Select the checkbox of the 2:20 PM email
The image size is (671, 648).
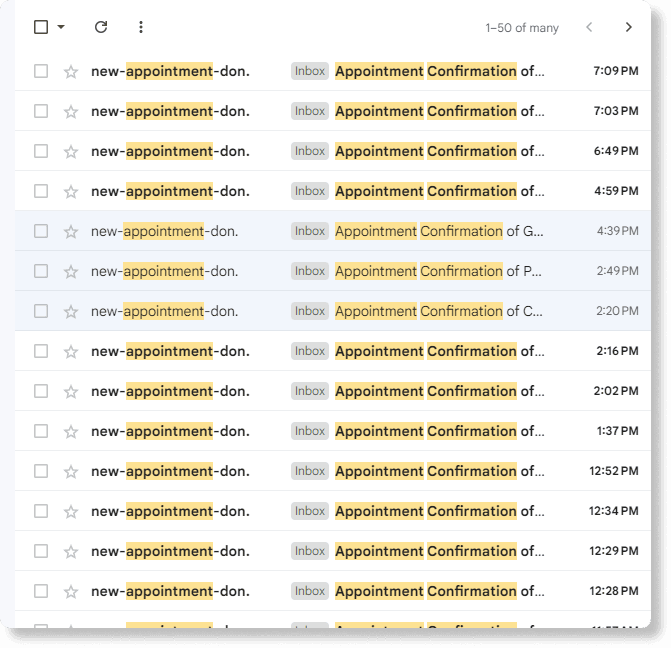coord(41,311)
